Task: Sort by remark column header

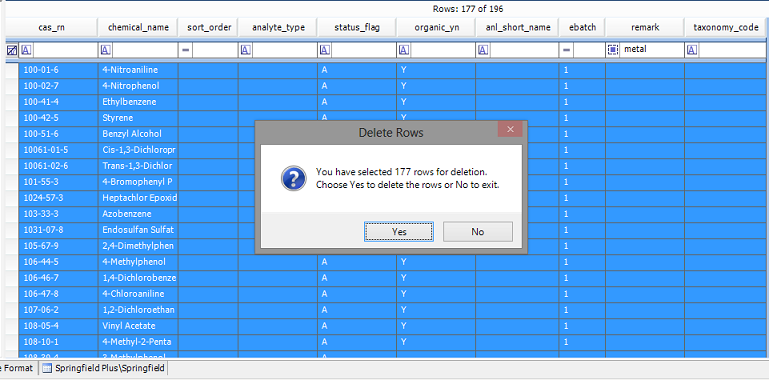Action: coord(645,27)
